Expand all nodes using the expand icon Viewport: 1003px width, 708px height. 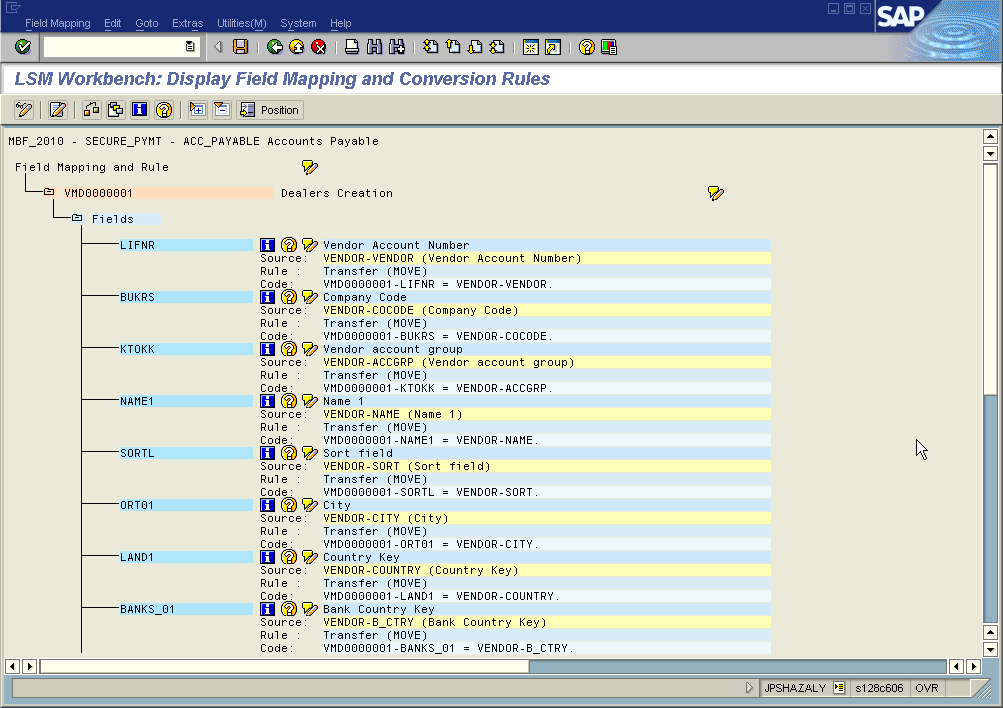pyautogui.click(x=196, y=110)
